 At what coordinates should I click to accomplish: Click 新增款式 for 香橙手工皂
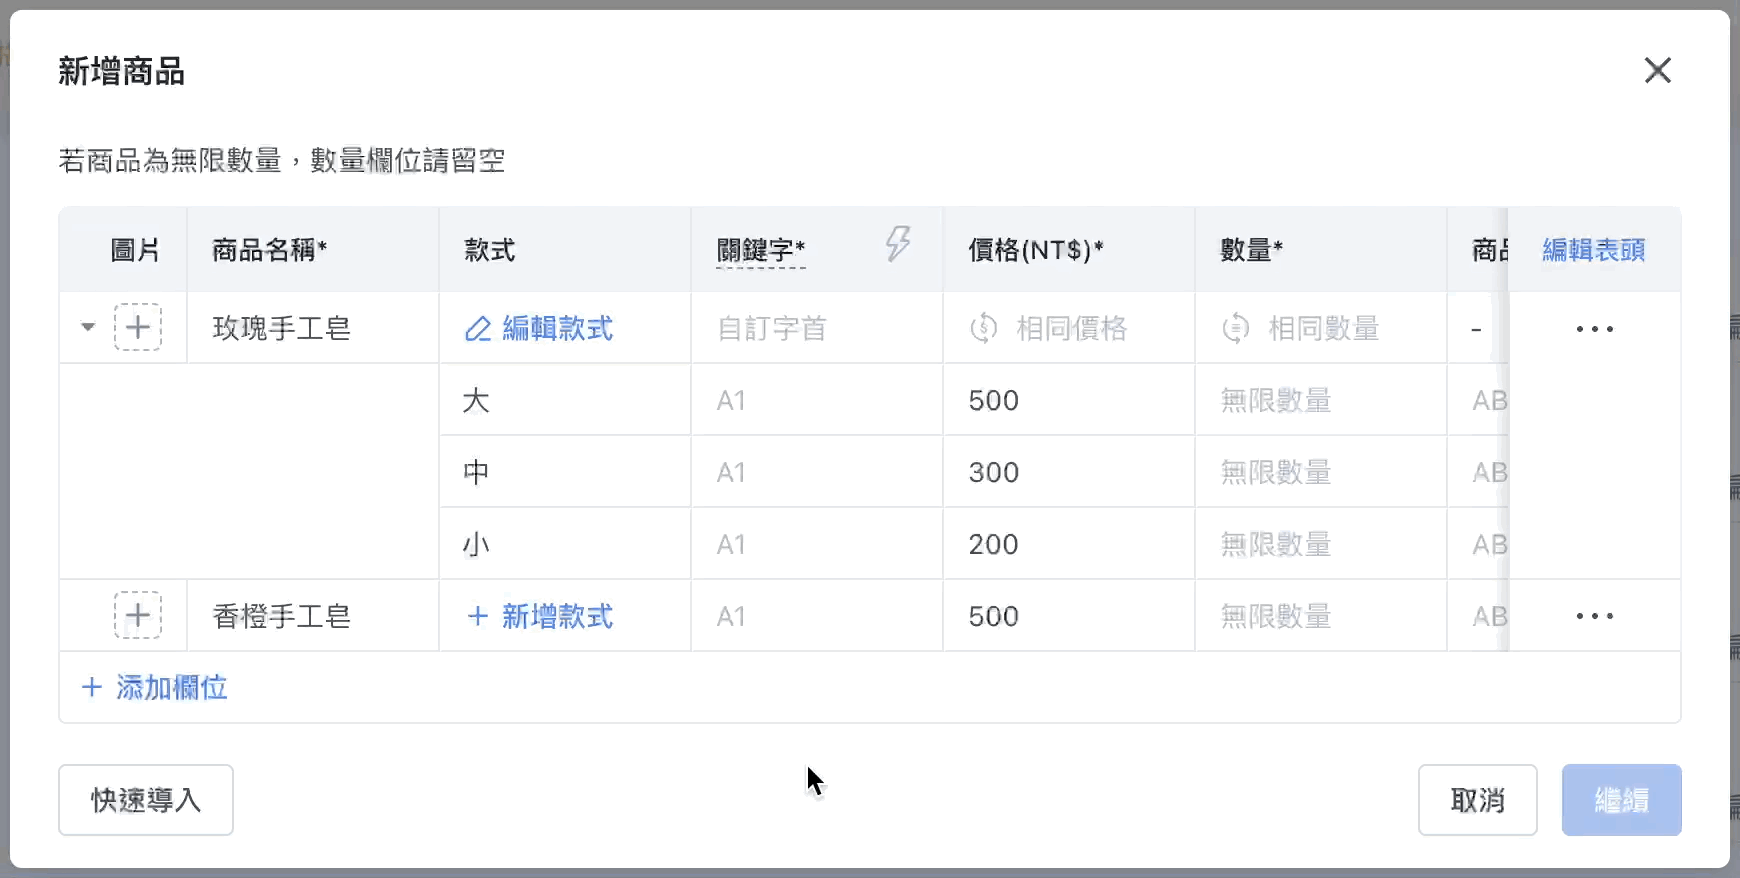540,616
